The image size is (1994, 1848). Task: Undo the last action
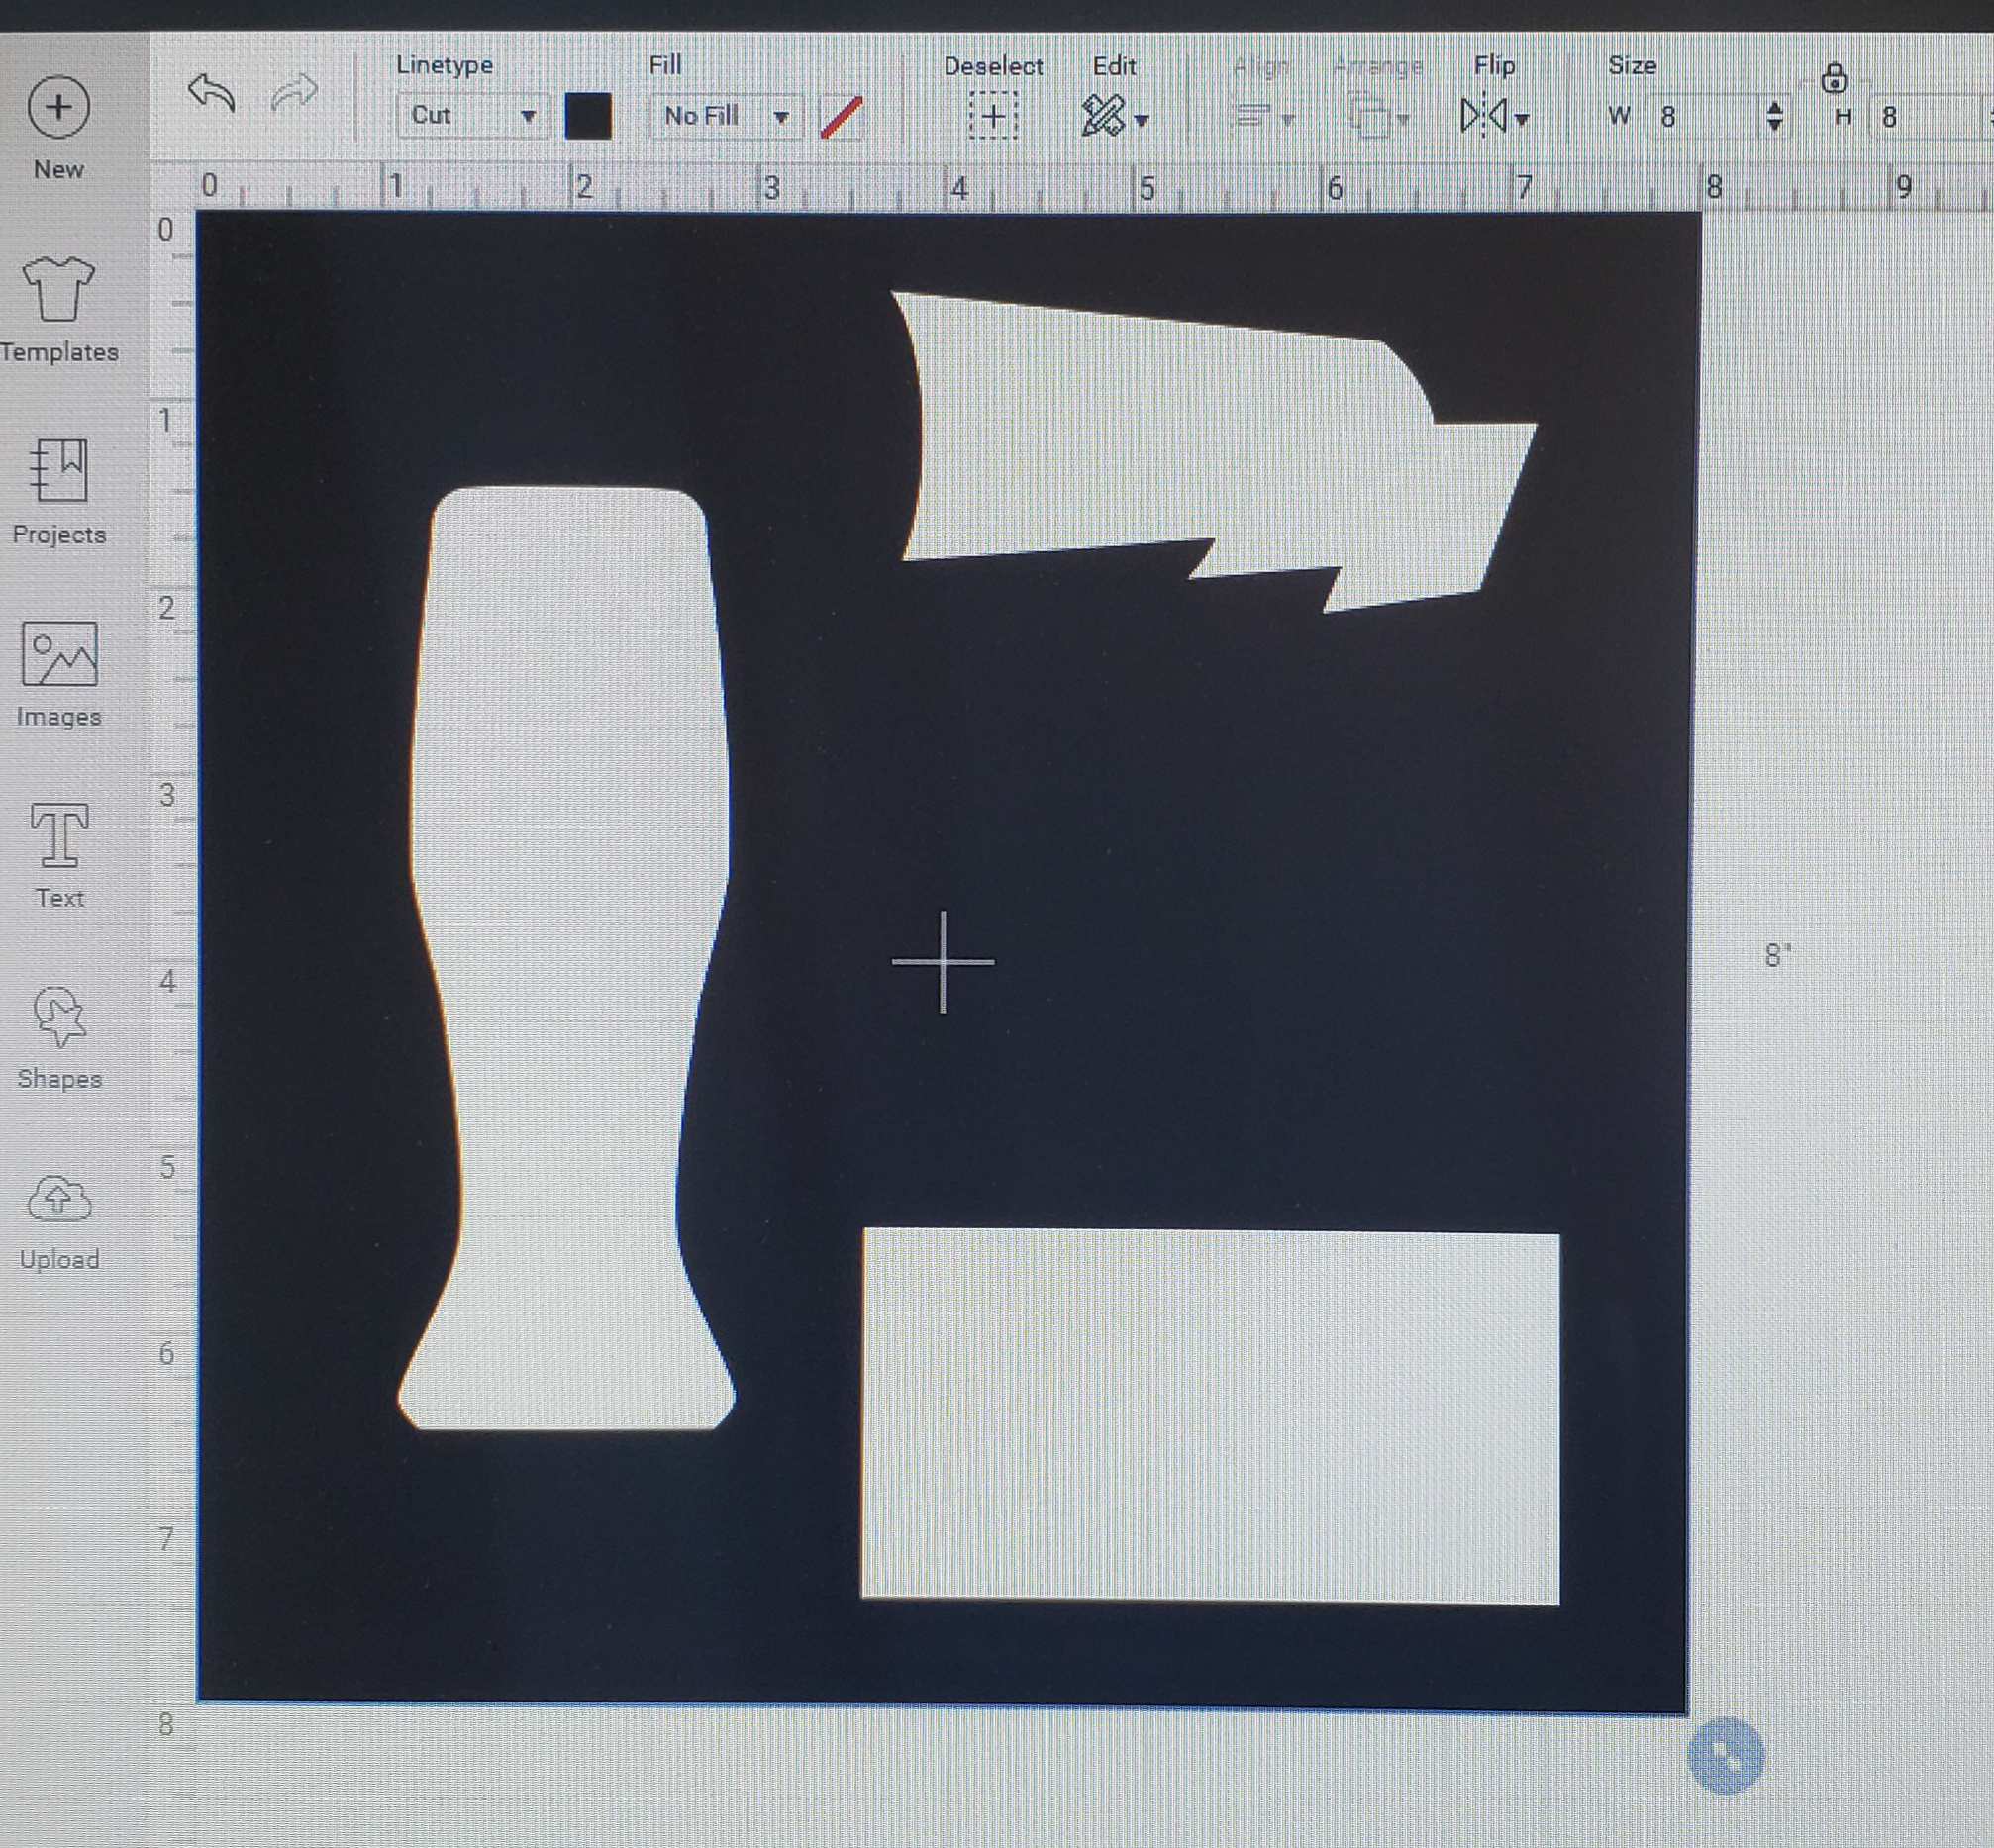click(211, 94)
